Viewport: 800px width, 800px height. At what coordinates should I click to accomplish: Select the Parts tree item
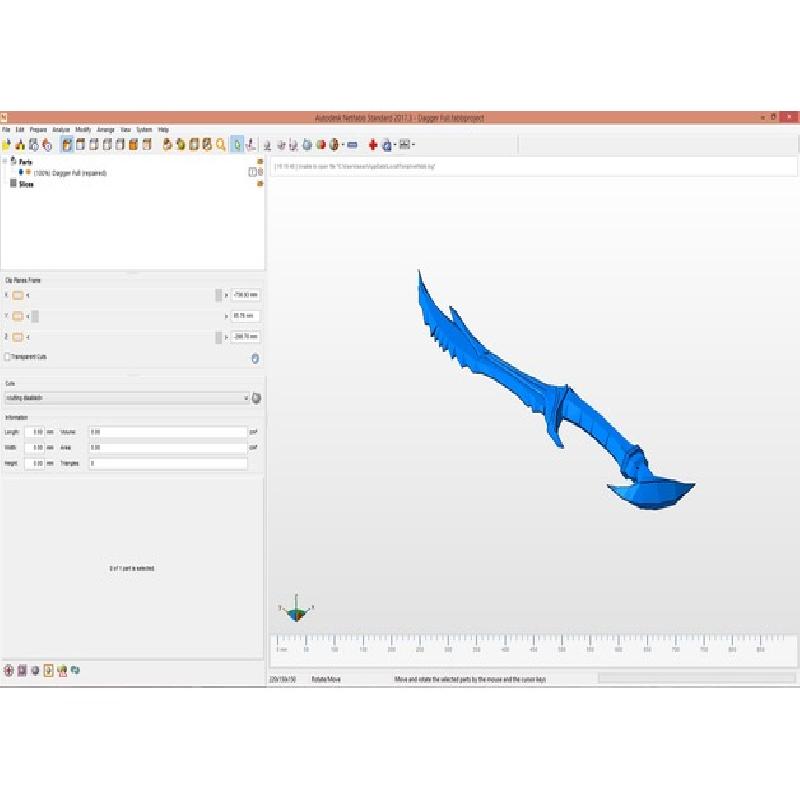(x=26, y=162)
